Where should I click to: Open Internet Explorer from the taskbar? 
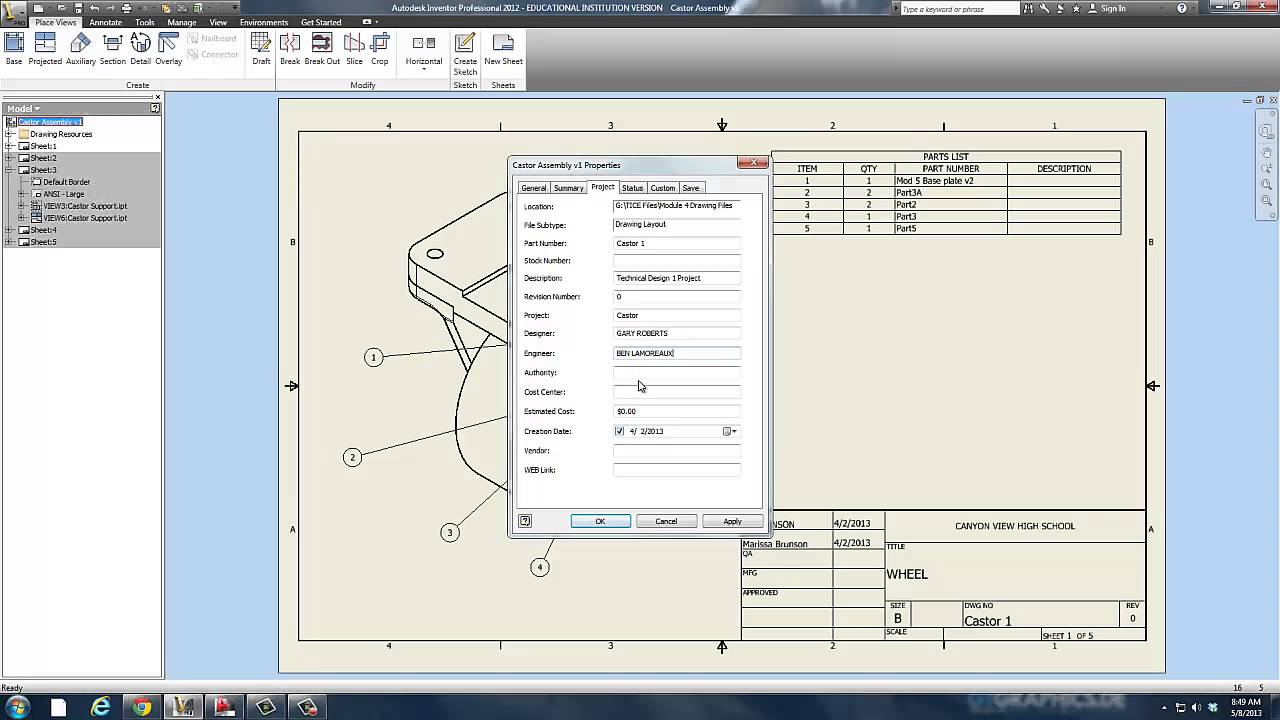pos(101,707)
